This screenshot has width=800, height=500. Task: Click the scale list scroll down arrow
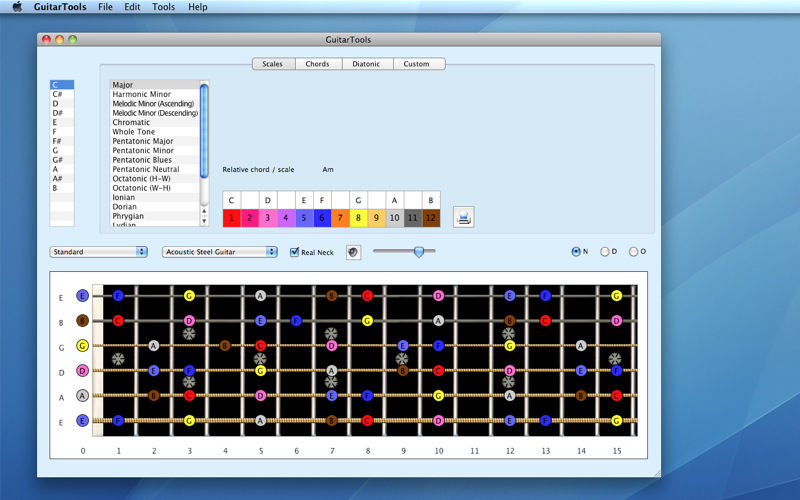point(204,221)
